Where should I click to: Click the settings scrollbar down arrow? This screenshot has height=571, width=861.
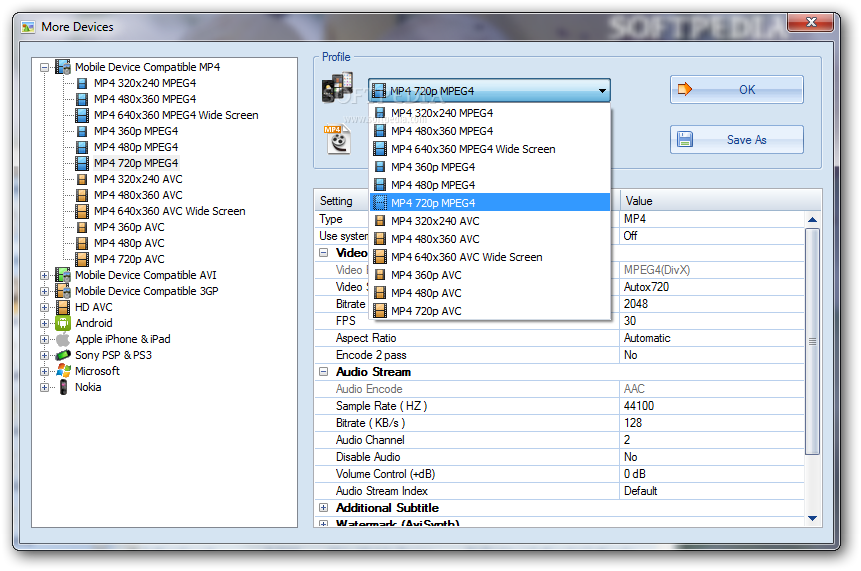pos(813,518)
